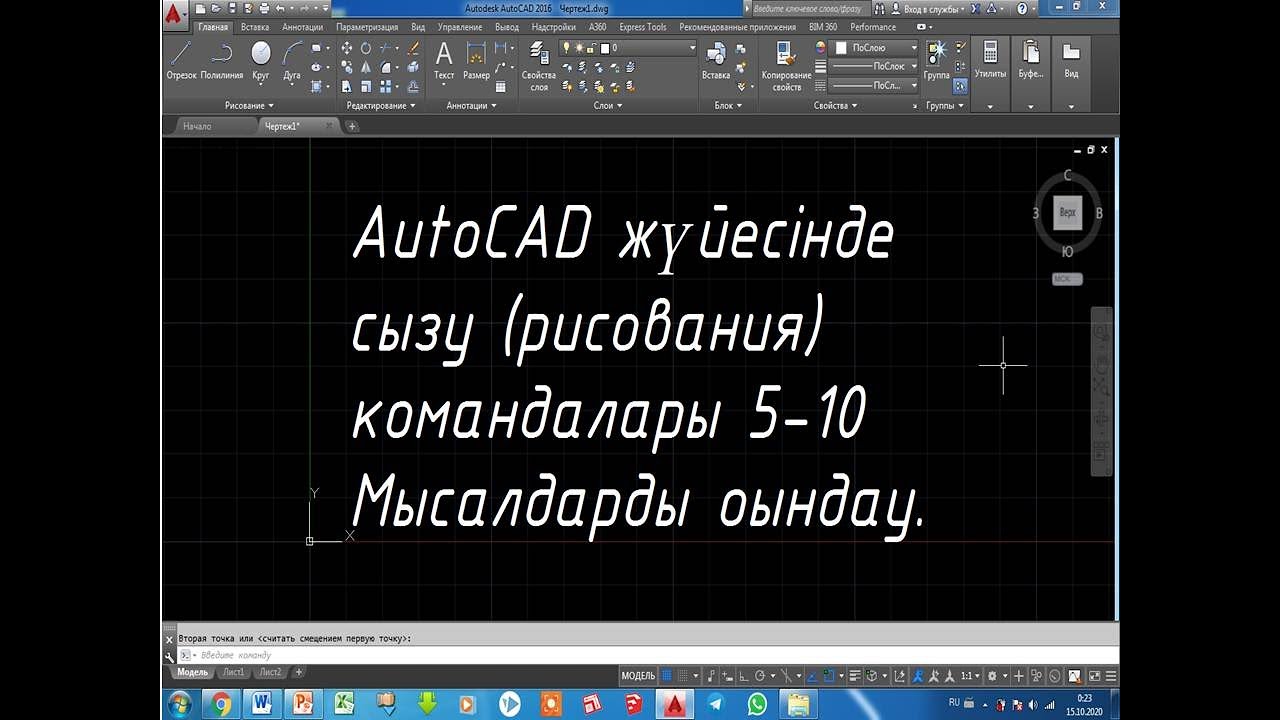1280x720 pixels.
Task: Click the object color wheel icon
Action: [821, 47]
